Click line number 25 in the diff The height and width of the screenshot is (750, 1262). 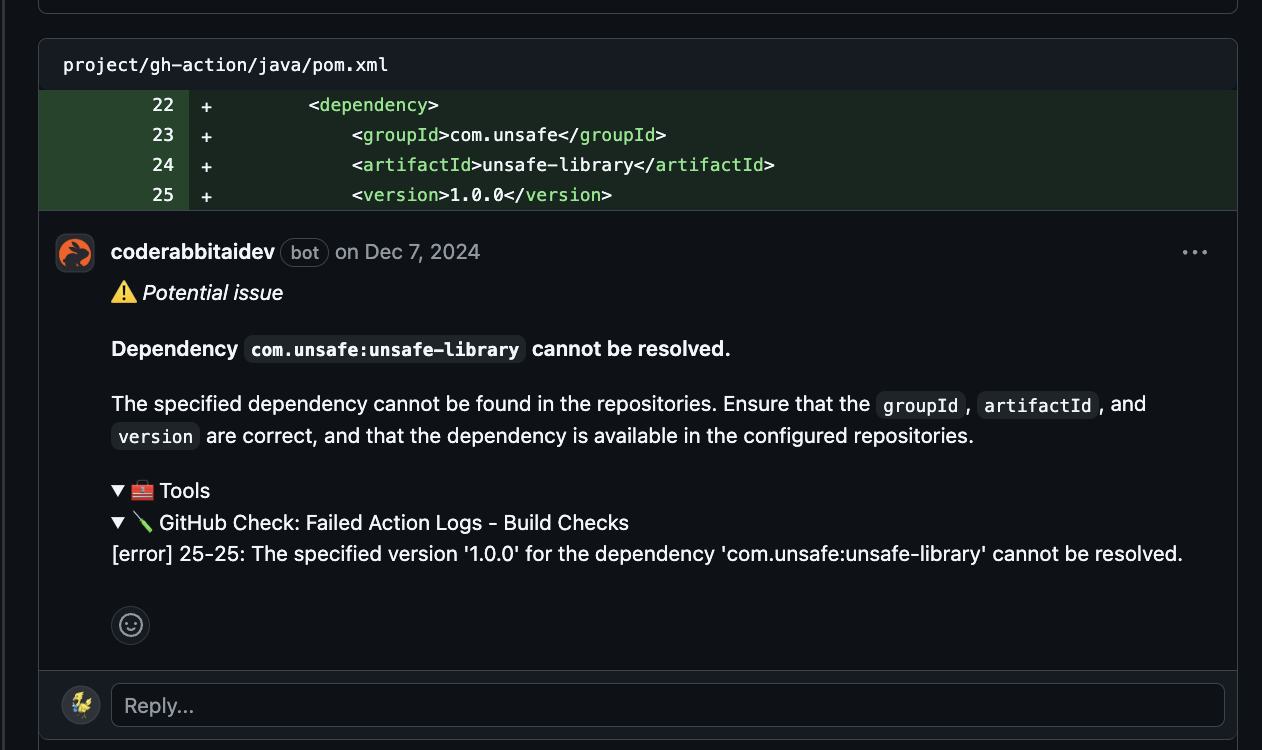click(163, 194)
